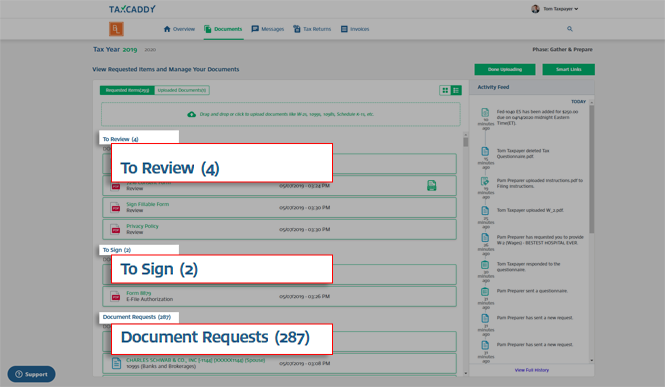Screen dimensions: 665x387
Task: Click the Invoices icon in the navigation
Action: point(344,29)
